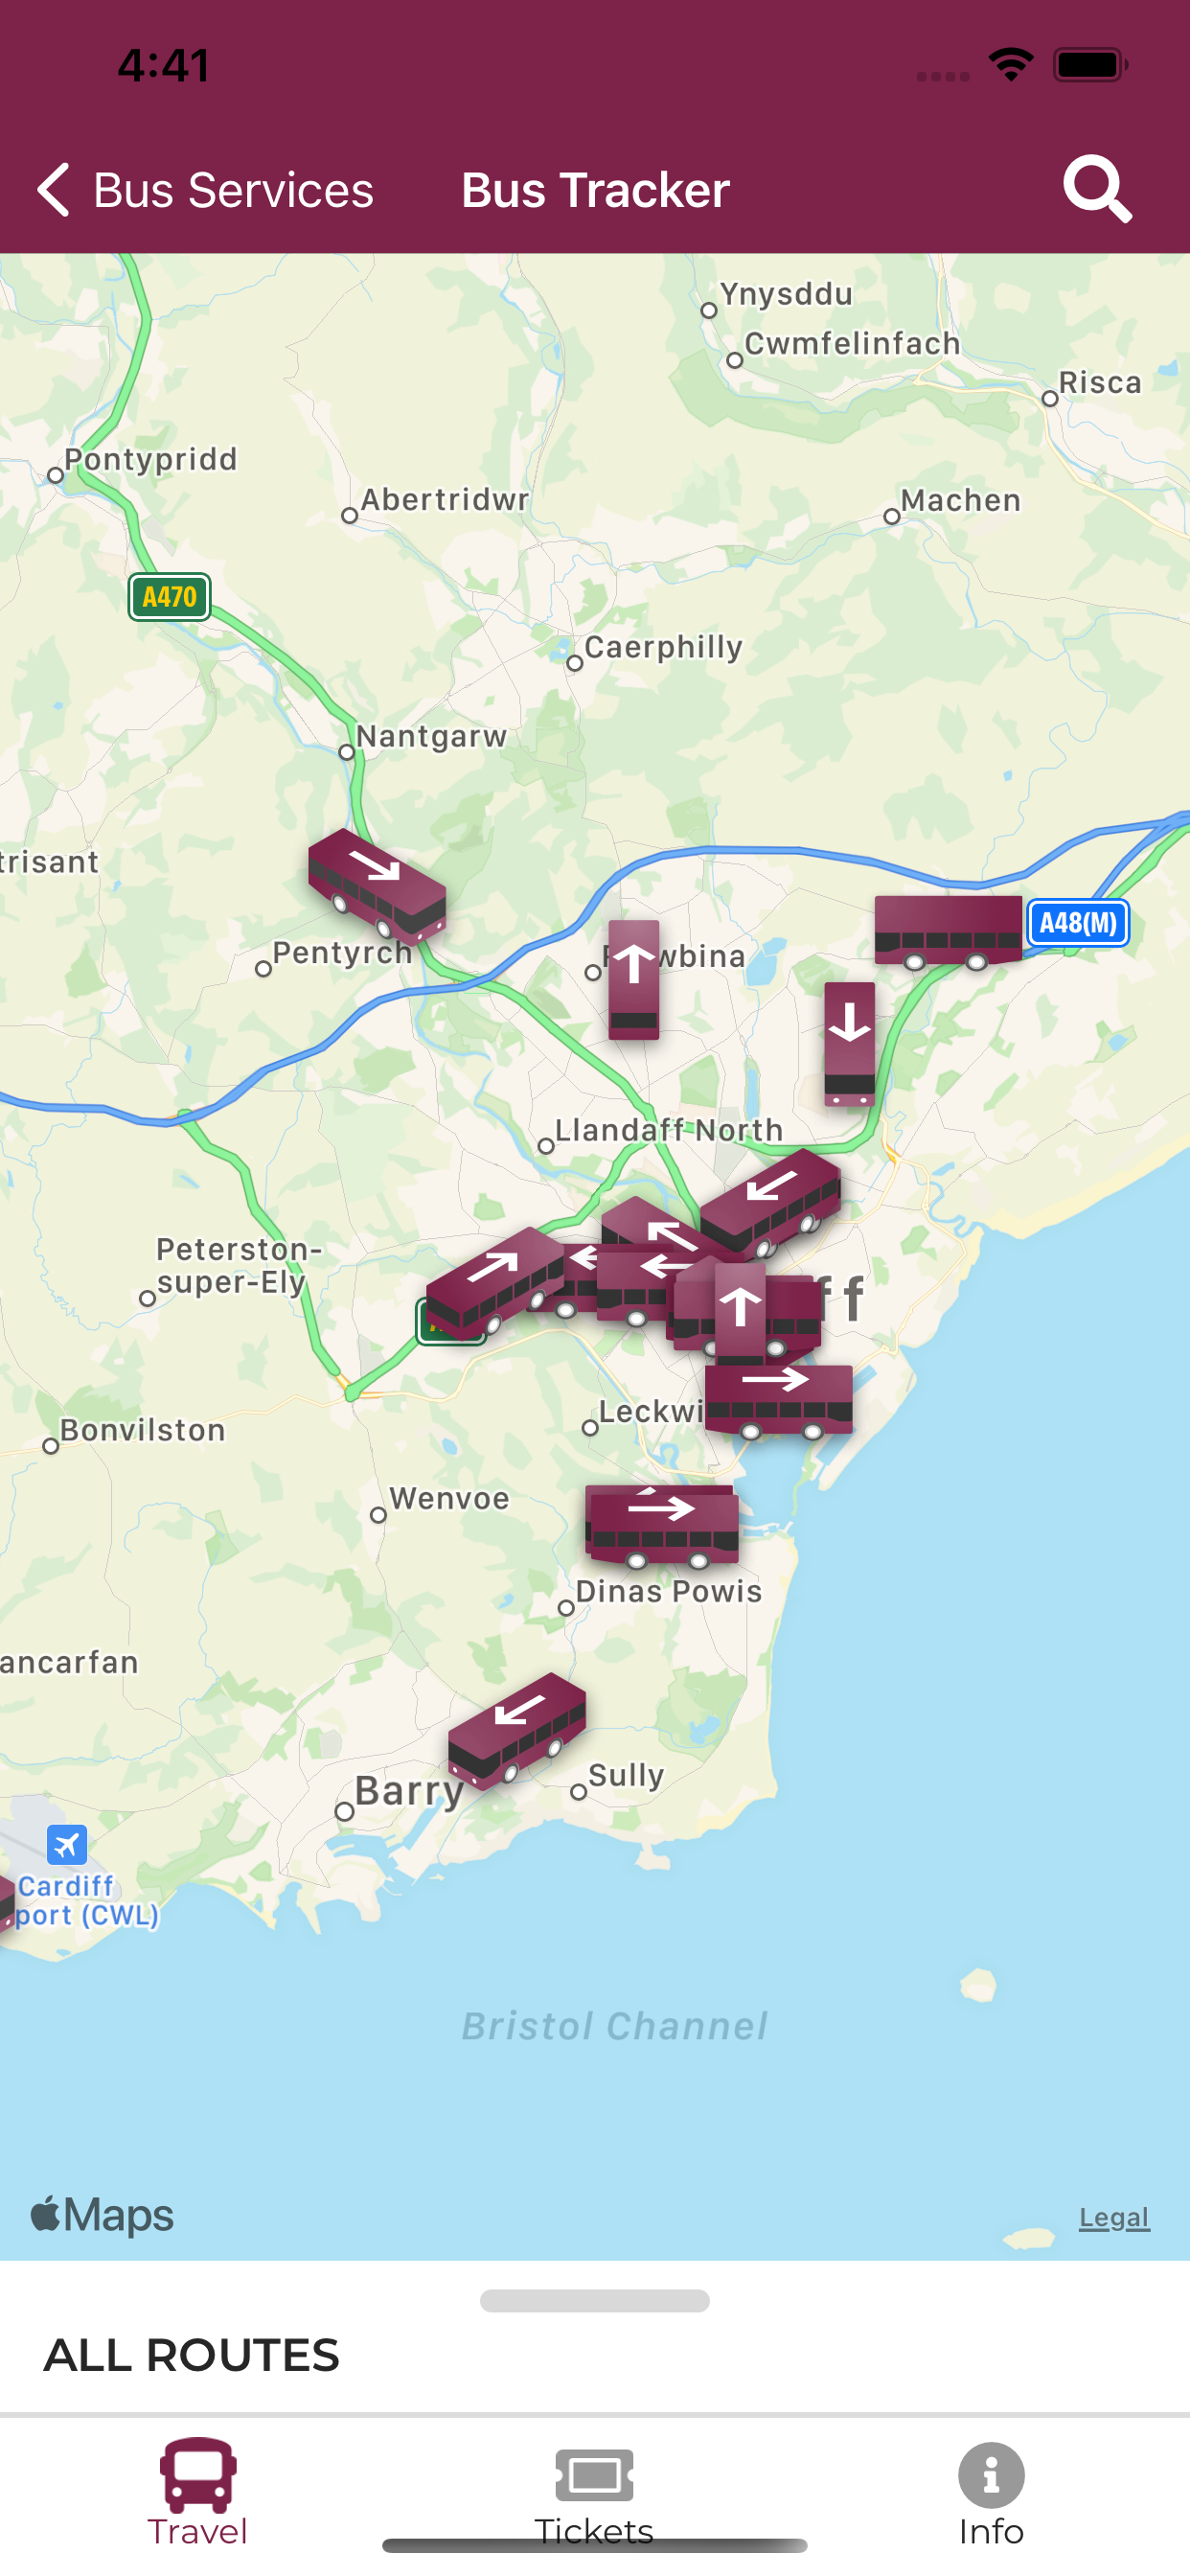Tap the search magnifier icon

coord(1097,188)
